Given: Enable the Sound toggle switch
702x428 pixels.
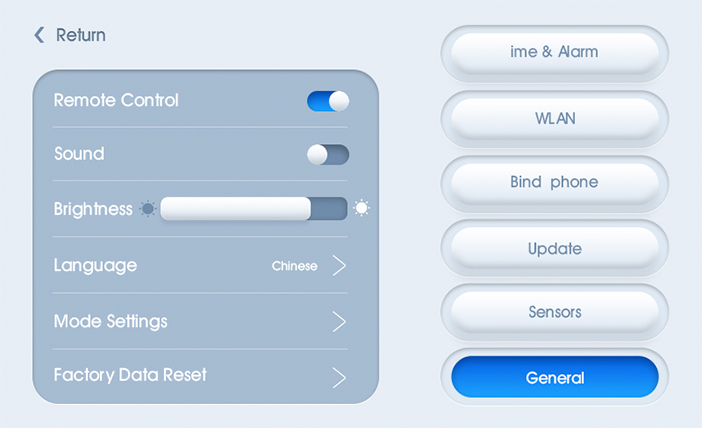Looking at the screenshot, I should (328, 154).
